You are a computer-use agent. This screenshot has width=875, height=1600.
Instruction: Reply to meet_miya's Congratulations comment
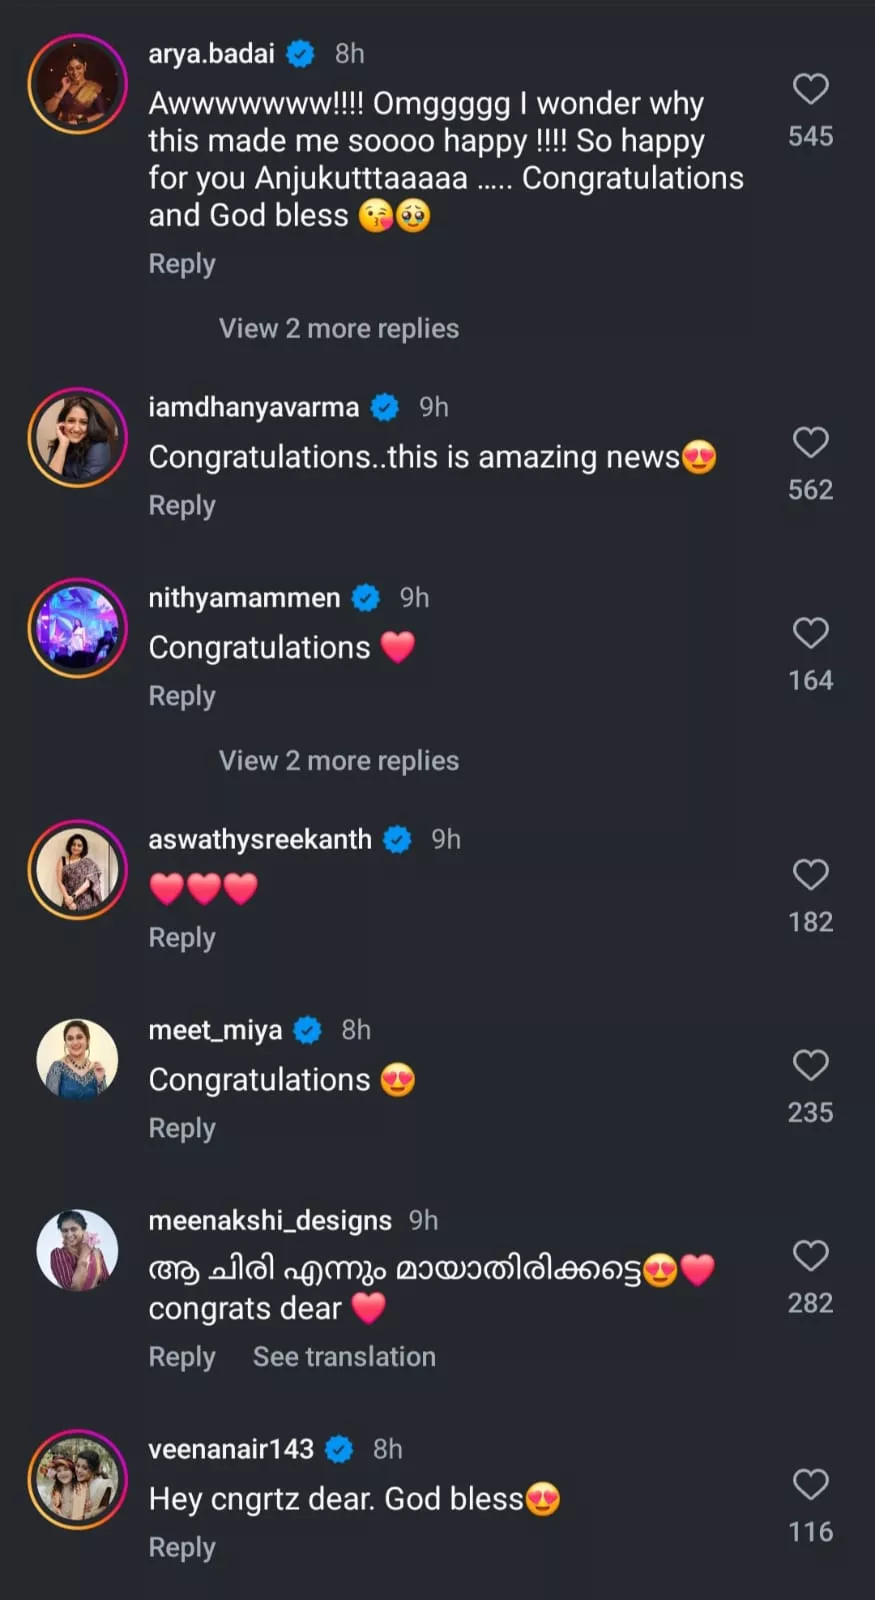pyautogui.click(x=182, y=1127)
